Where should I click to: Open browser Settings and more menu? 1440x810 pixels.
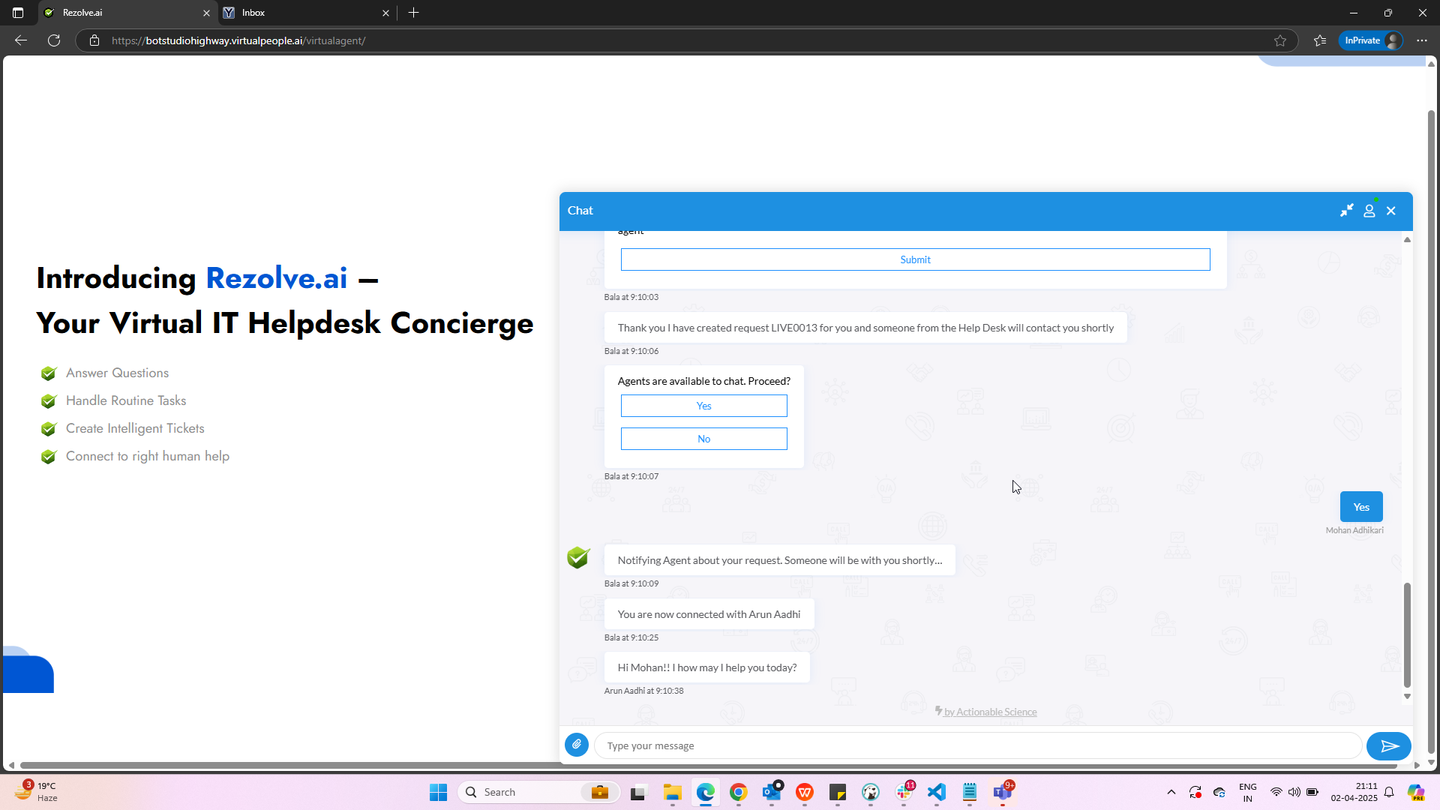tap(1422, 41)
